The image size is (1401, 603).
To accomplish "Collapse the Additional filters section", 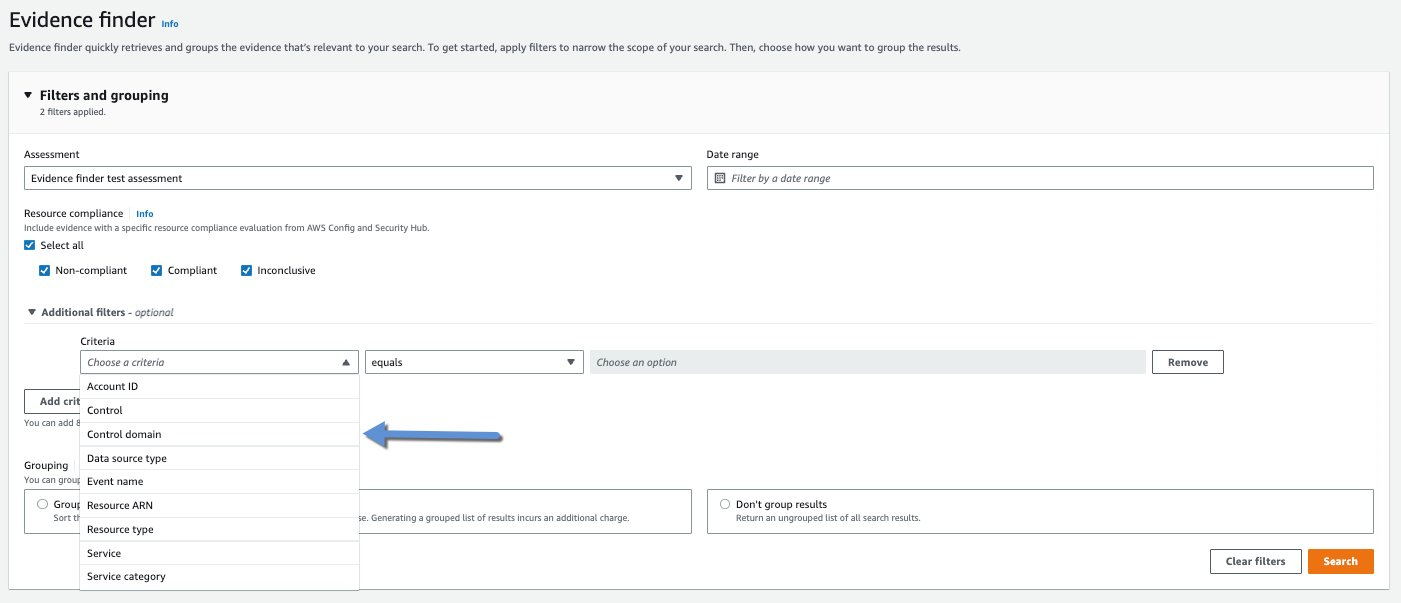I will point(31,311).
